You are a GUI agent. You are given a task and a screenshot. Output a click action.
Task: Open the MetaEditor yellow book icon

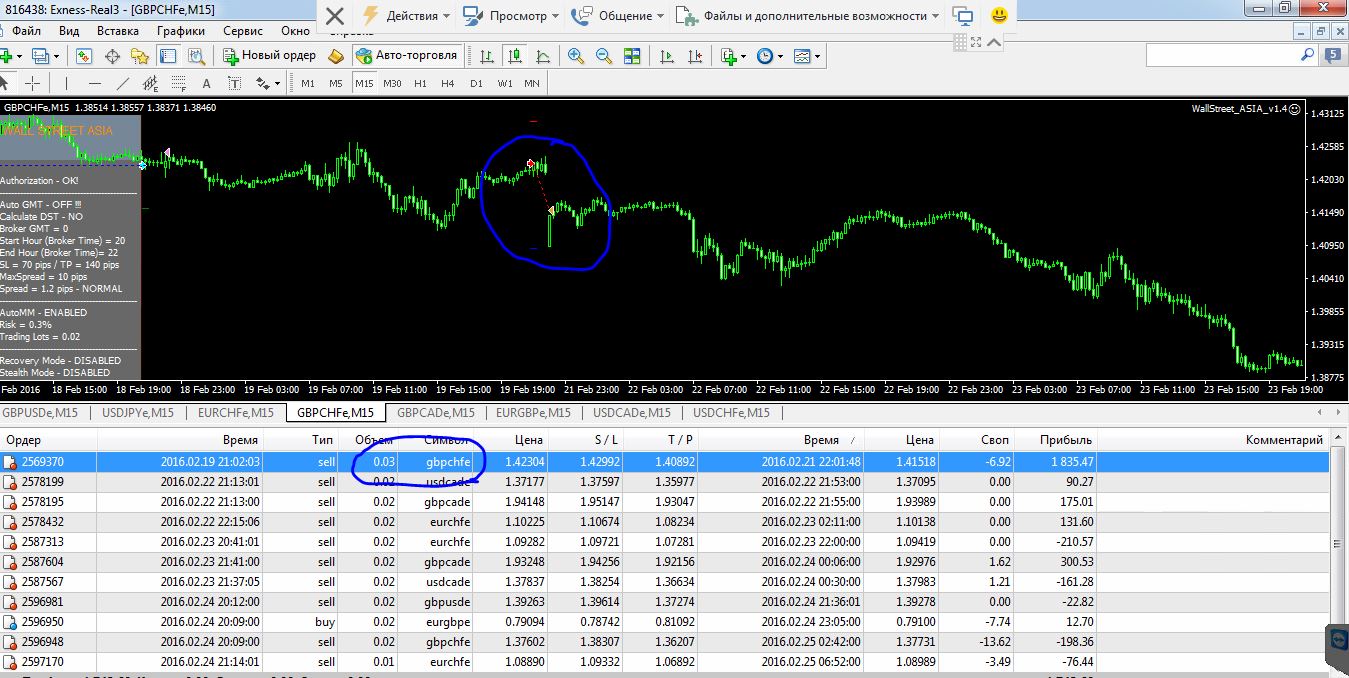(x=335, y=56)
